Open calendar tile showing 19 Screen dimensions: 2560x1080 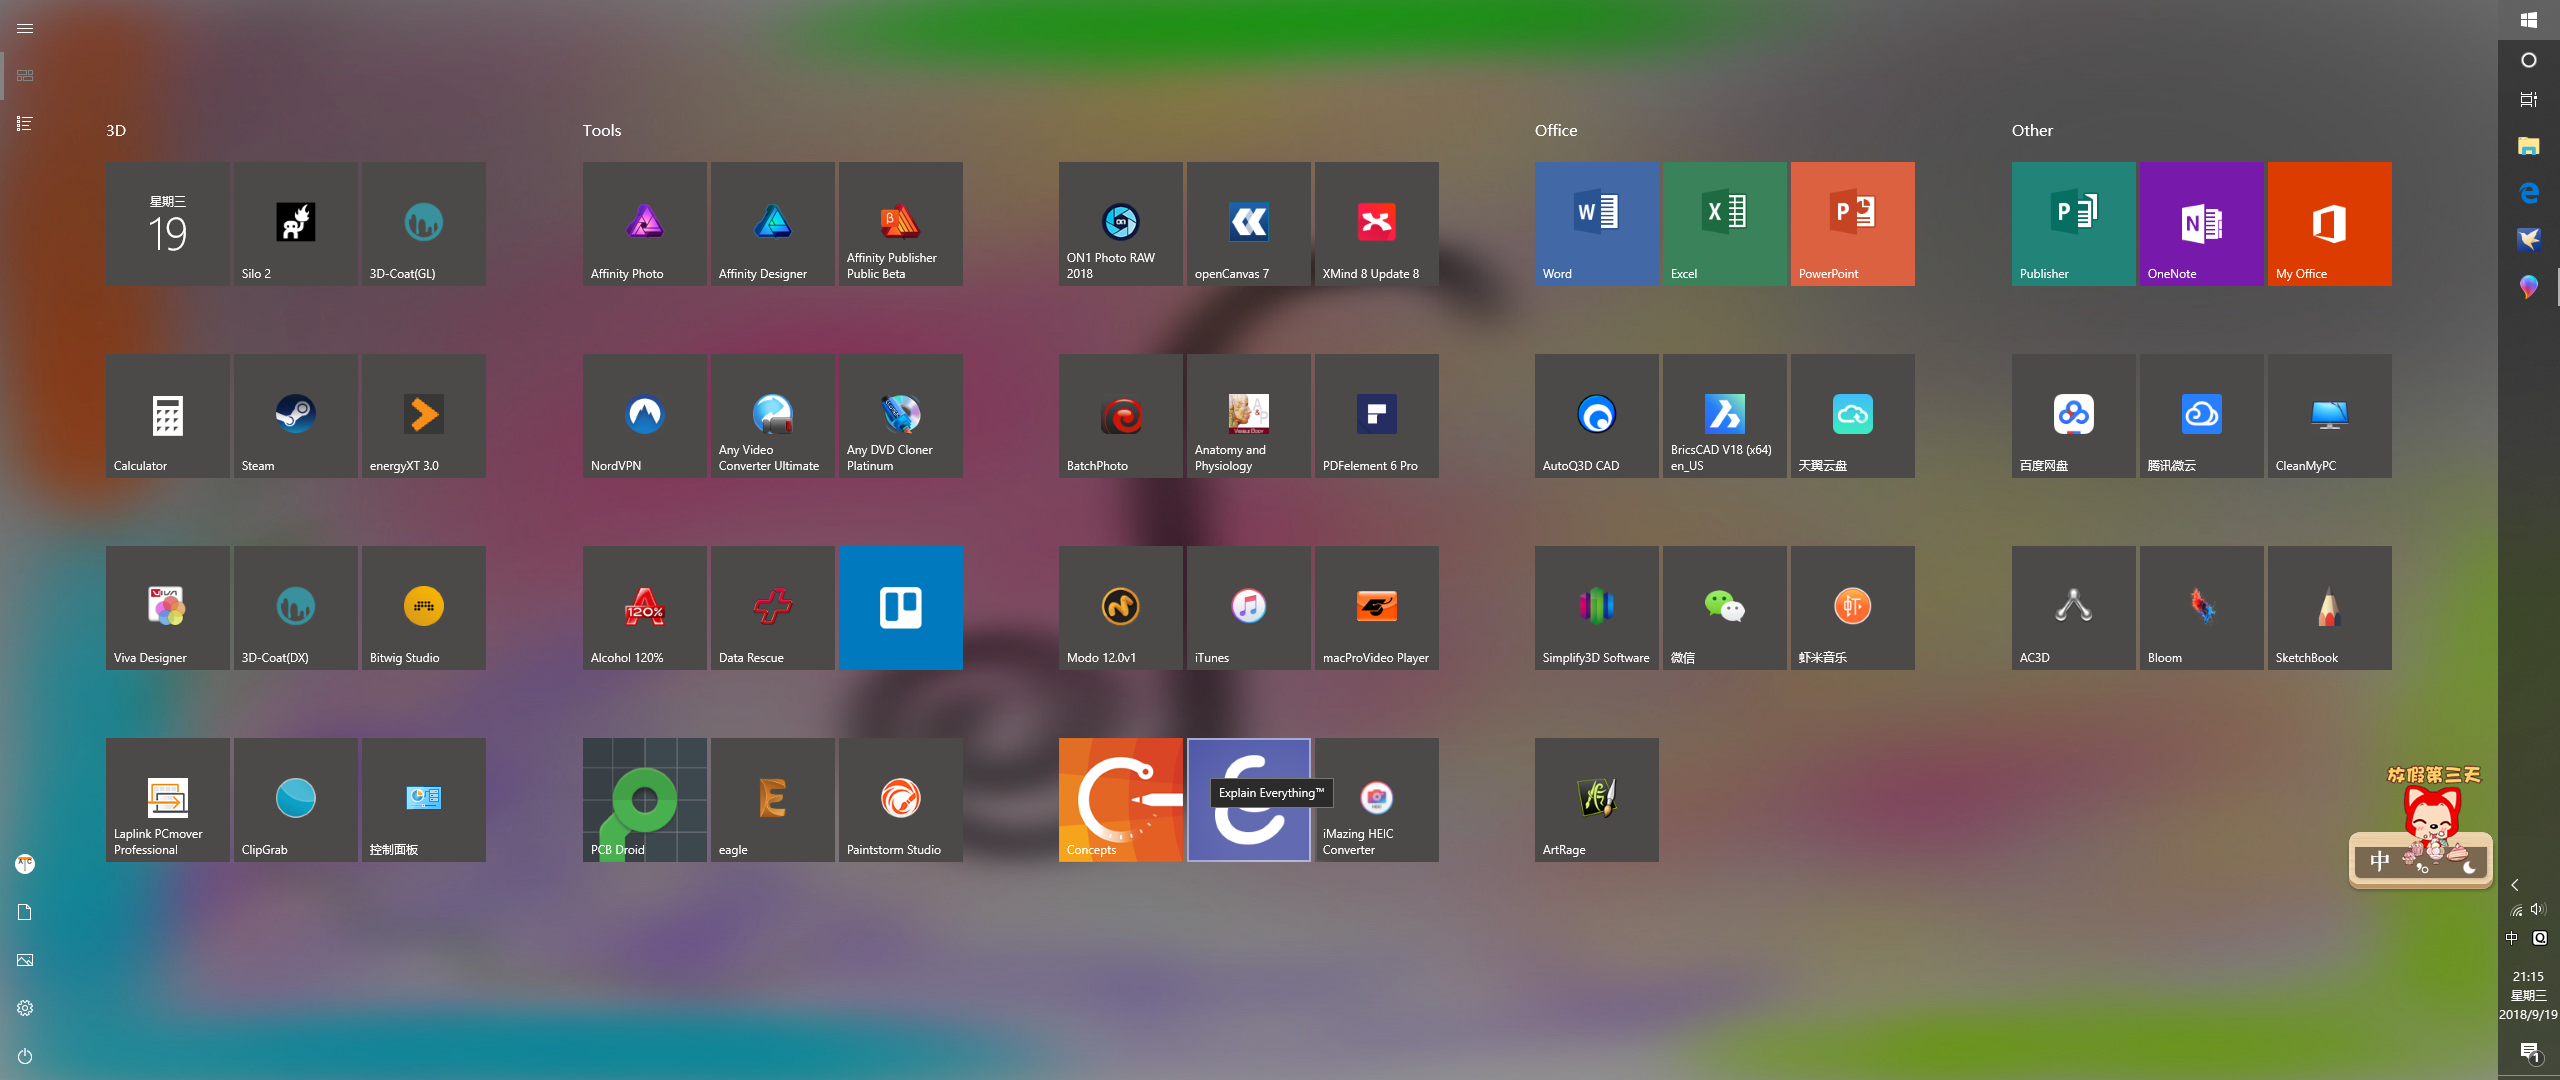coord(168,224)
